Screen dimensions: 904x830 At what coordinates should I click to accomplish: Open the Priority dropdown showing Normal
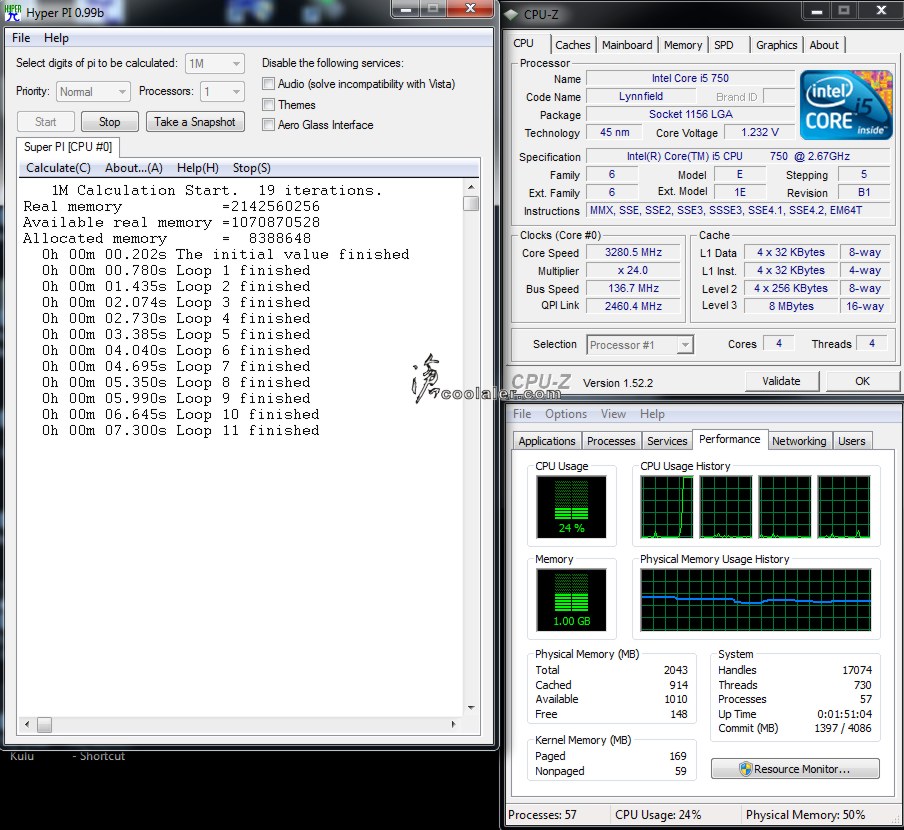(93, 92)
